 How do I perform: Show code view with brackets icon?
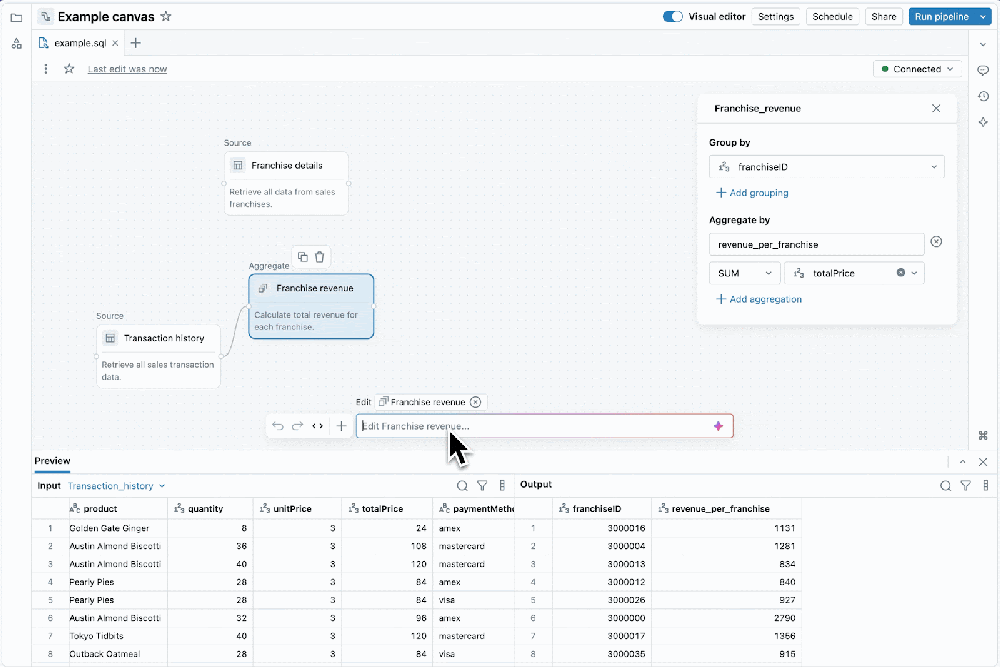pyautogui.click(x=317, y=426)
